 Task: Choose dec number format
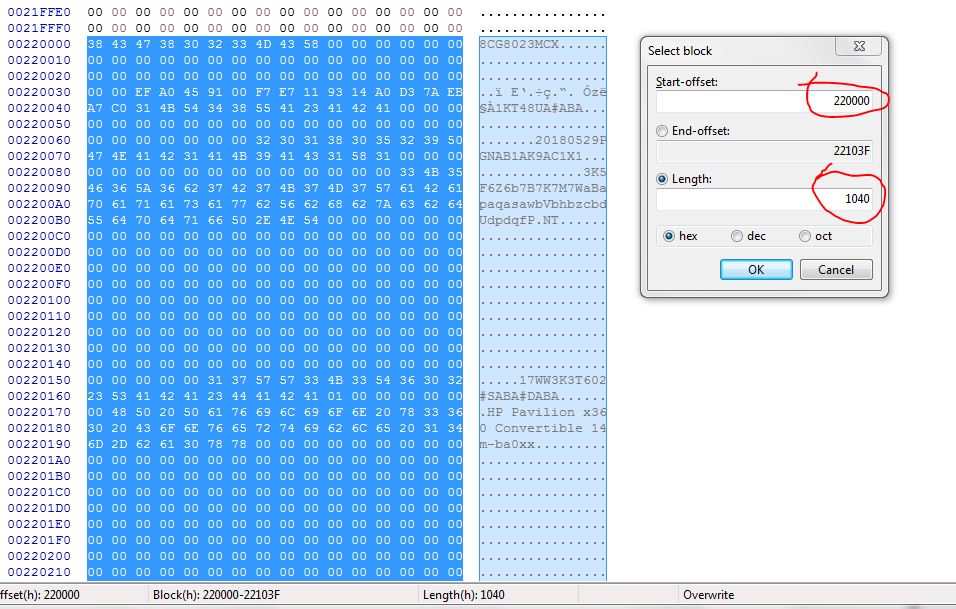click(x=737, y=236)
